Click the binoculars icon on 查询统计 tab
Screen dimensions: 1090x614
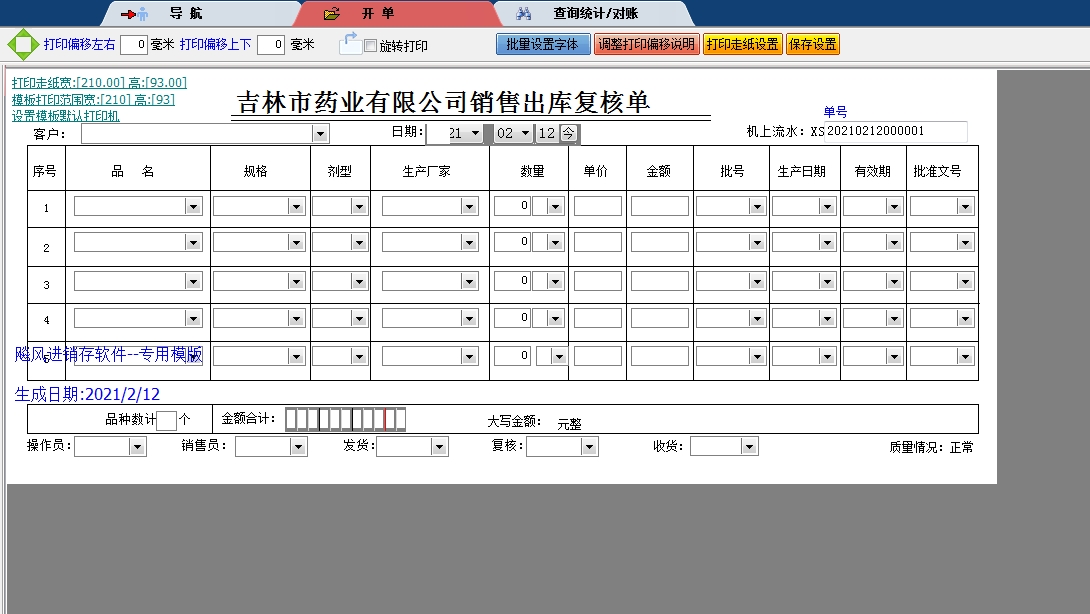(523, 14)
